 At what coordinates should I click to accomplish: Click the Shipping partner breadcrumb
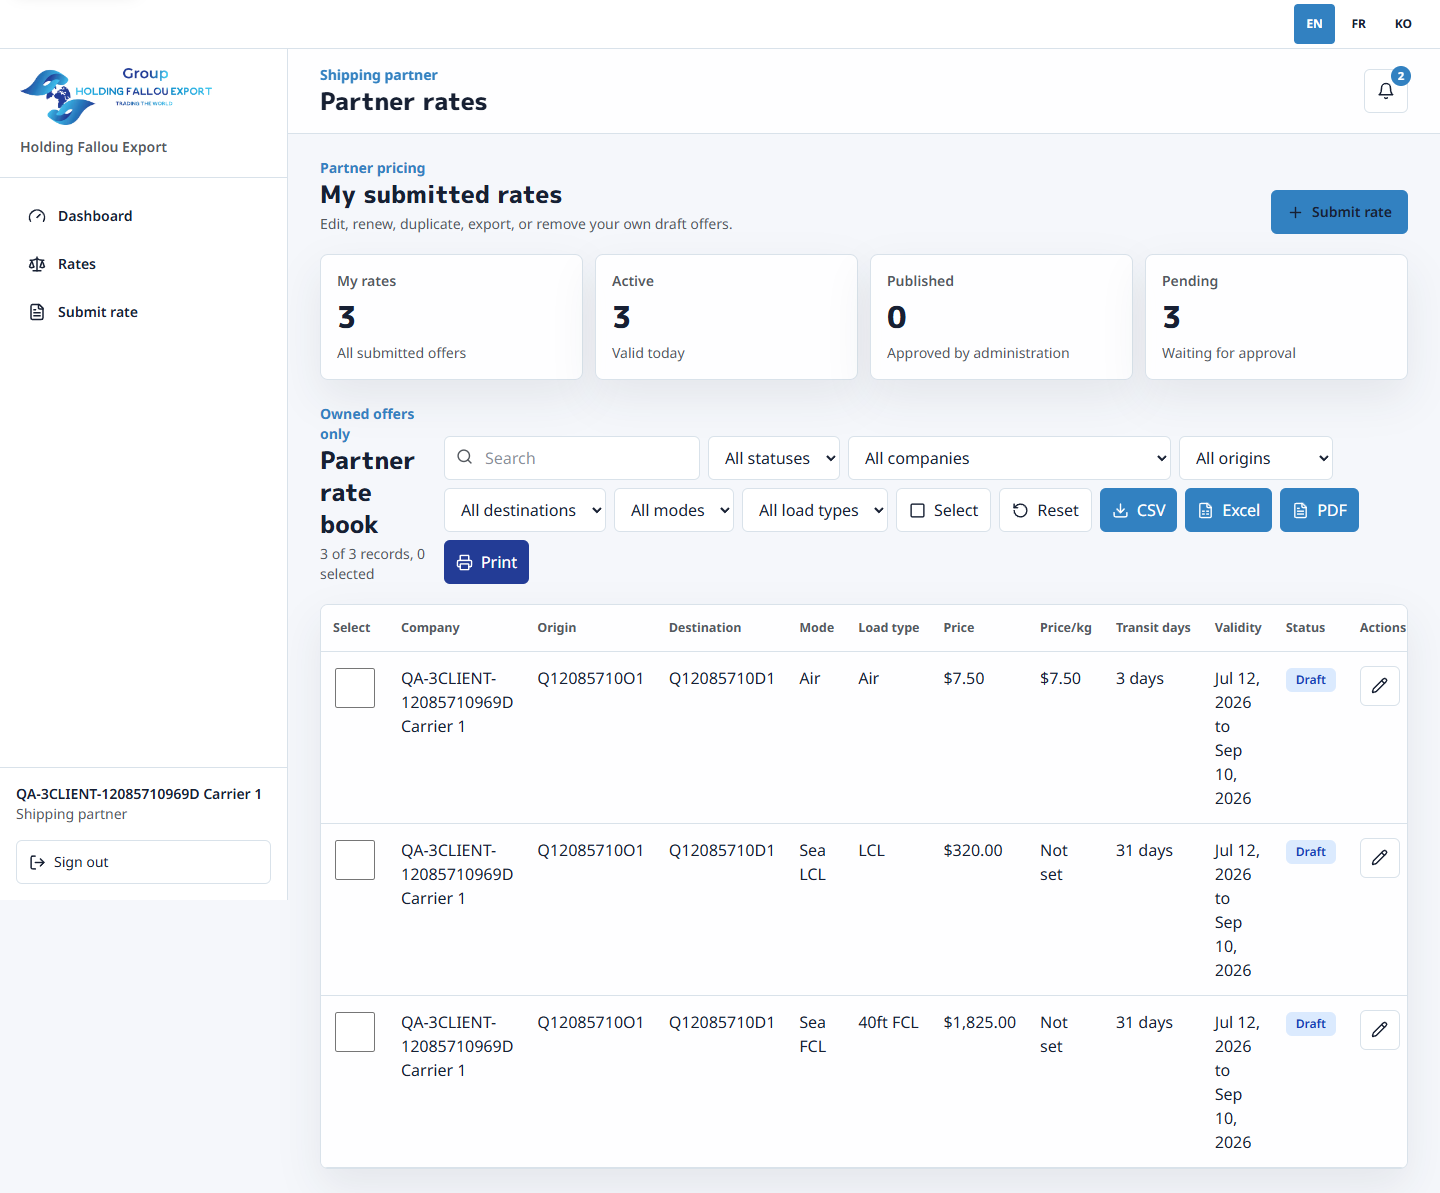click(378, 75)
